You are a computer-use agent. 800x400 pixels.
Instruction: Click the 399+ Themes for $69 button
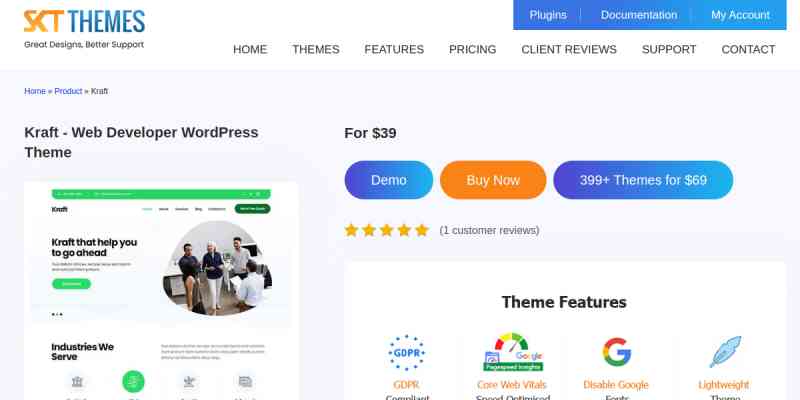tap(643, 180)
